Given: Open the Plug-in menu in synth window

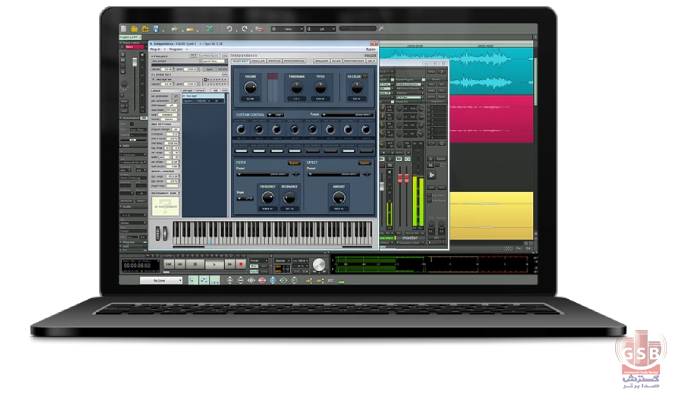Looking at the screenshot, I should tap(156, 50).
